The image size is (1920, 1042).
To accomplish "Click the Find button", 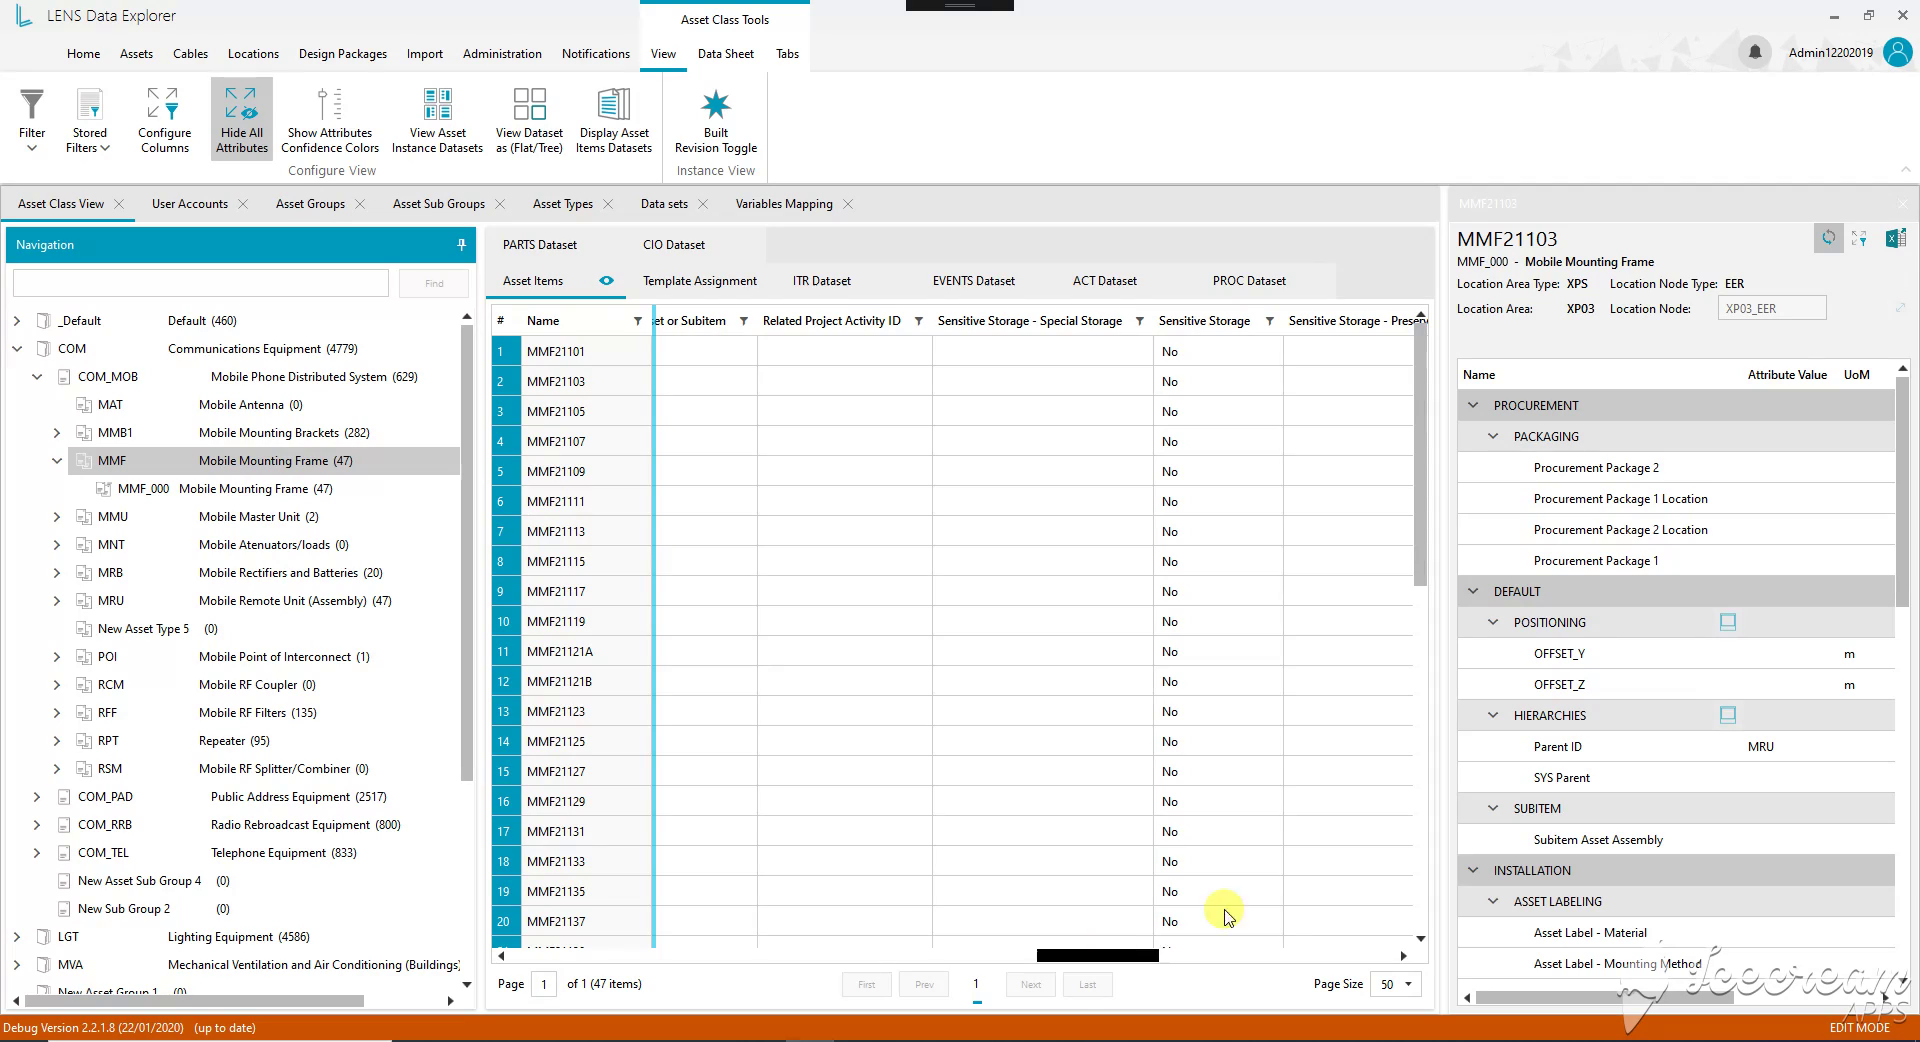I will pos(434,283).
